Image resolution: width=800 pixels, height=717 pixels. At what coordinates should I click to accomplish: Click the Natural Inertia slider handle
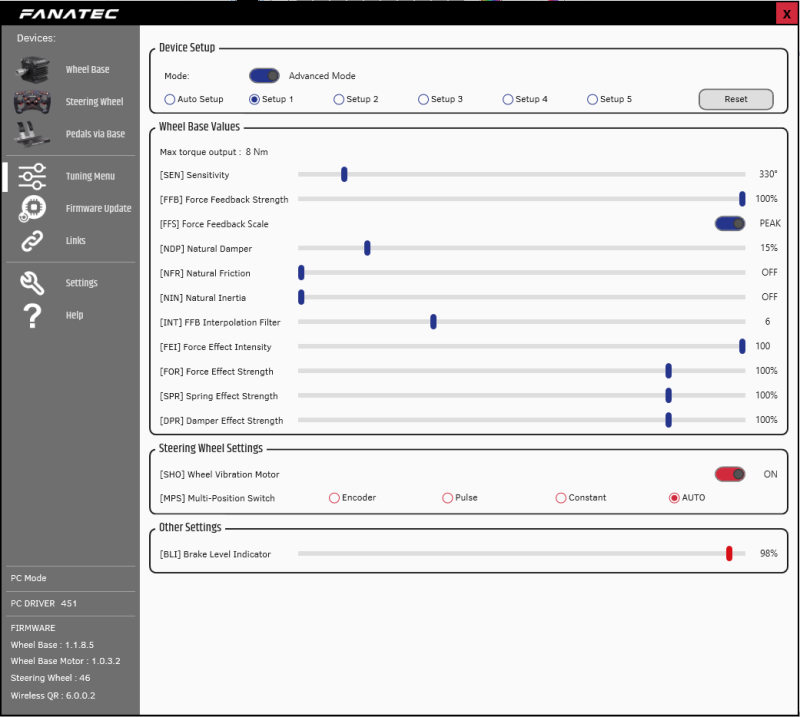(x=302, y=297)
